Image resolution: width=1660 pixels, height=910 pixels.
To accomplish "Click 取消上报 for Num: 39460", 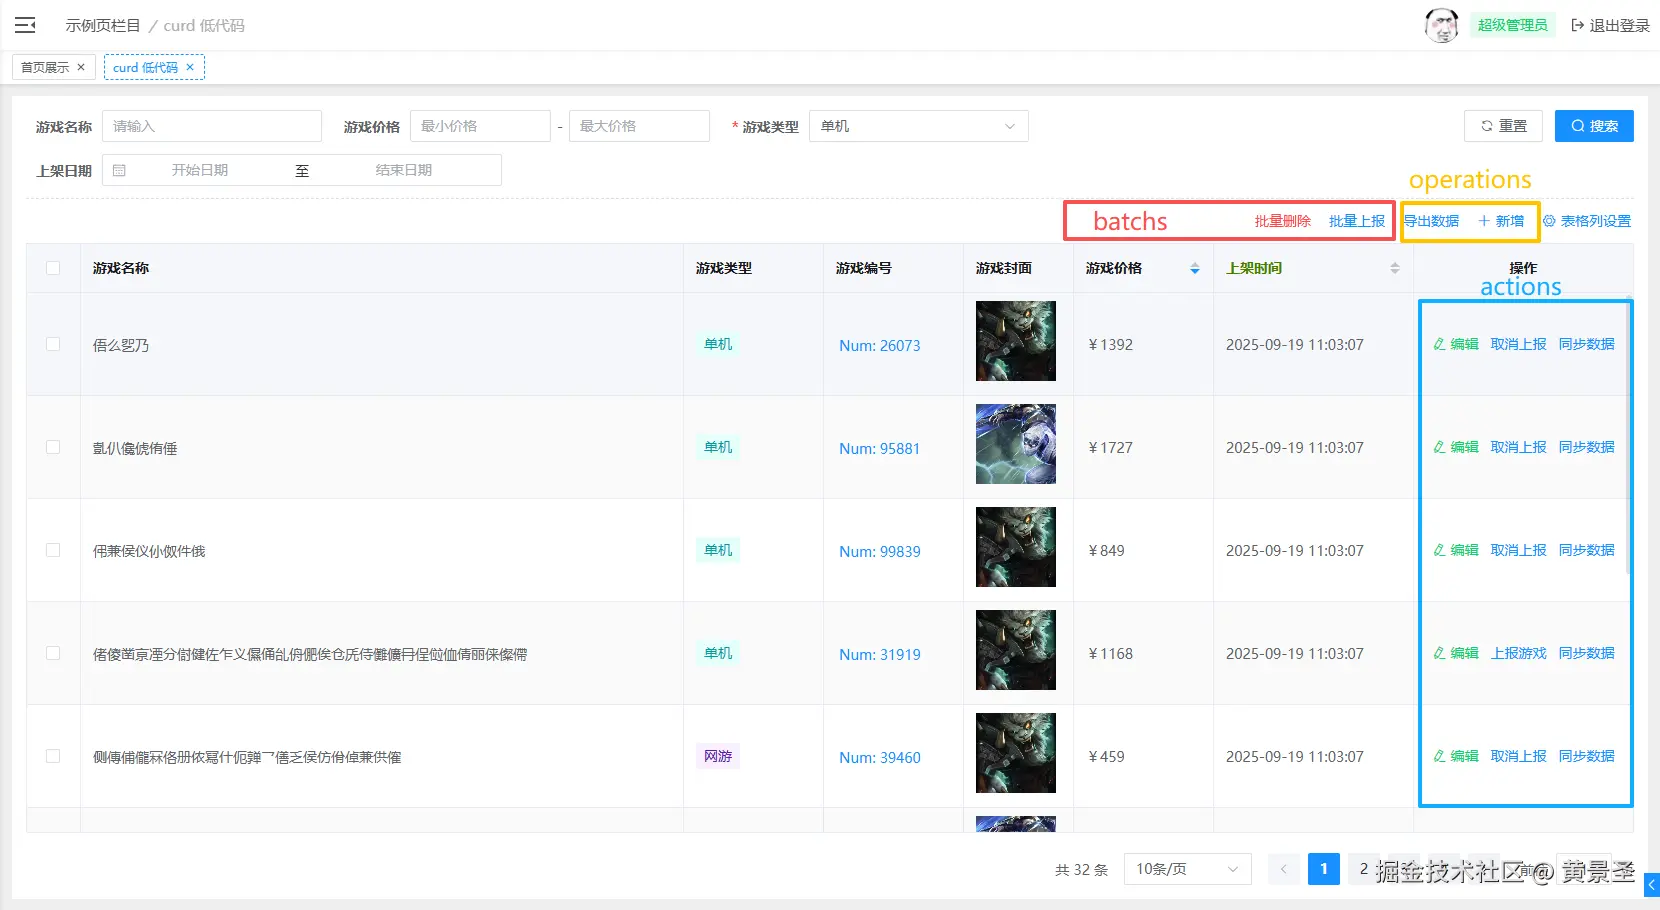I will (x=1518, y=756).
